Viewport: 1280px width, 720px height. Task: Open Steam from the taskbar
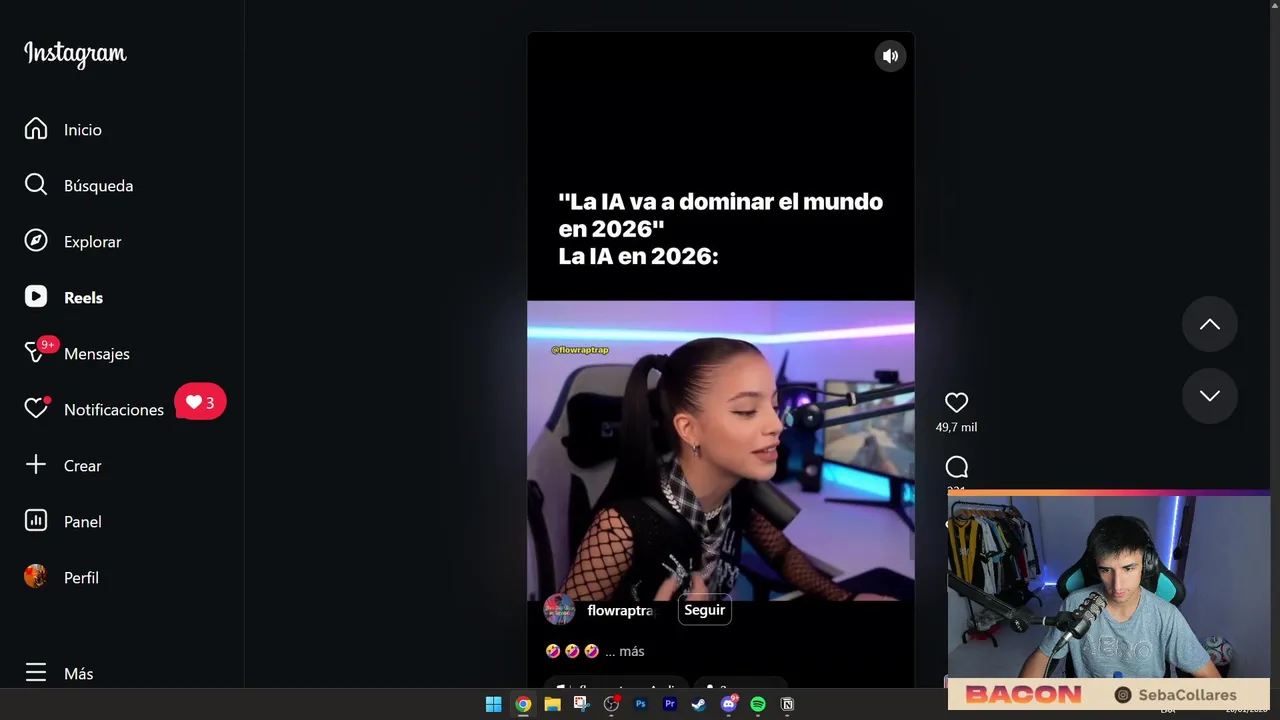[x=699, y=704]
